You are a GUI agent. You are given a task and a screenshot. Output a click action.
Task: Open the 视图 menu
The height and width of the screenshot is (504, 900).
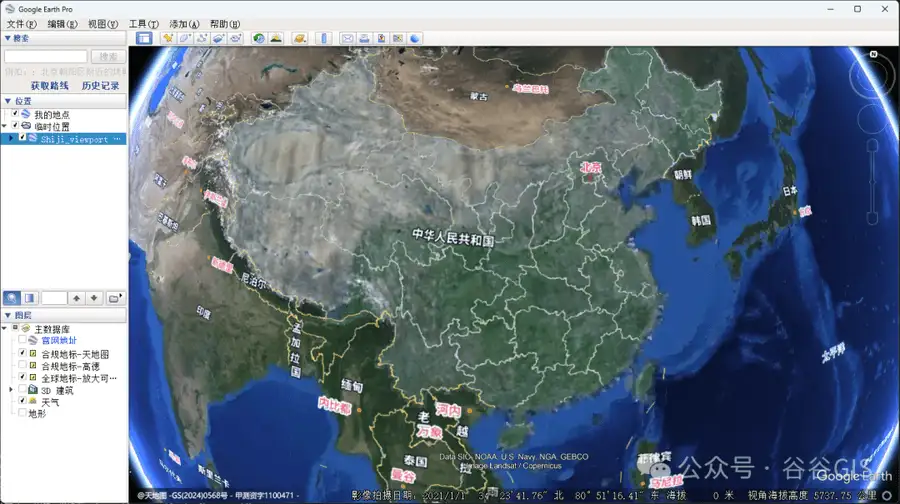click(103, 24)
